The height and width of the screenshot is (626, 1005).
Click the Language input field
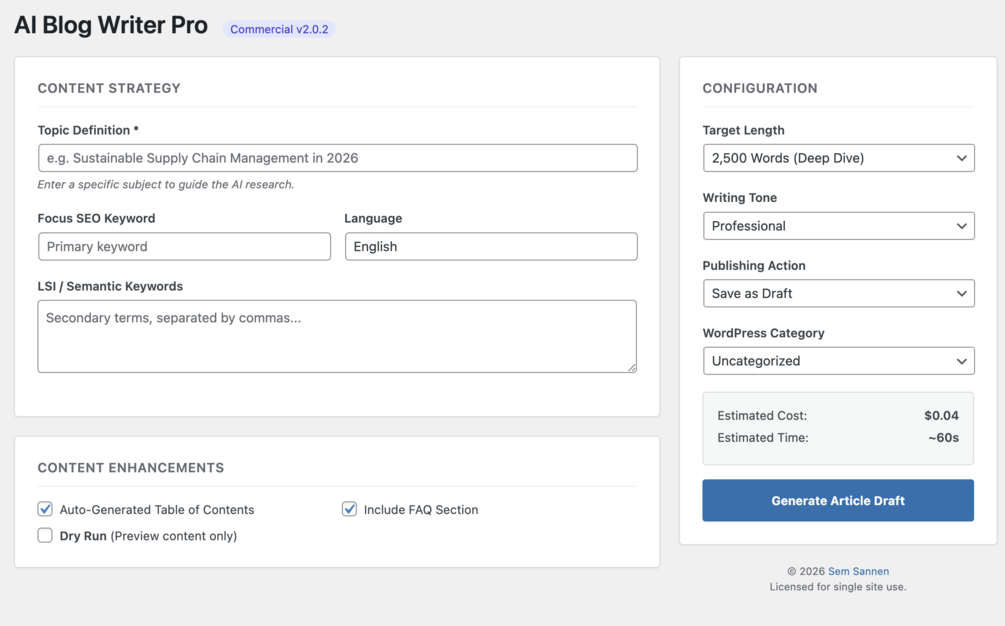point(490,246)
